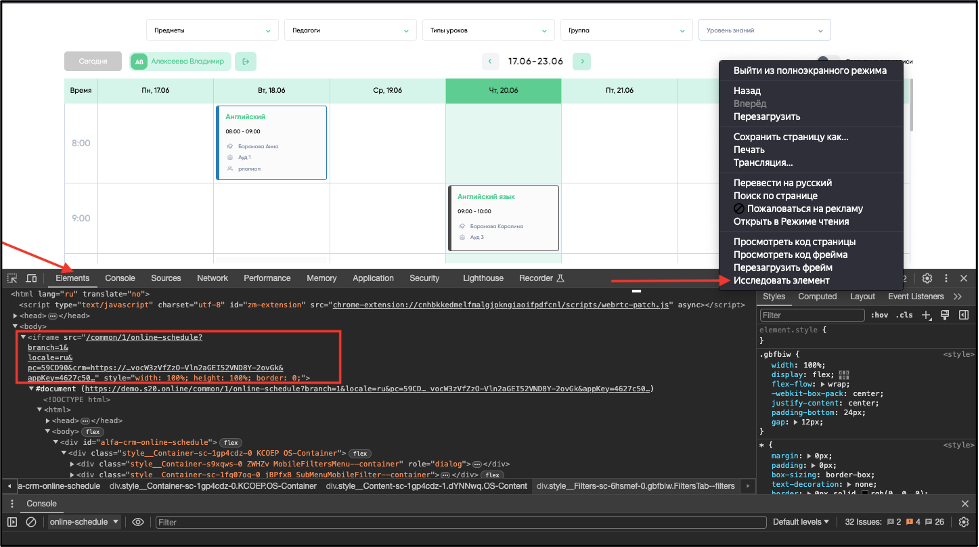The image size is (979, 547).
Task: Open the Lighthouse tab
Action: pyautogui.click(x=483, y=278)
